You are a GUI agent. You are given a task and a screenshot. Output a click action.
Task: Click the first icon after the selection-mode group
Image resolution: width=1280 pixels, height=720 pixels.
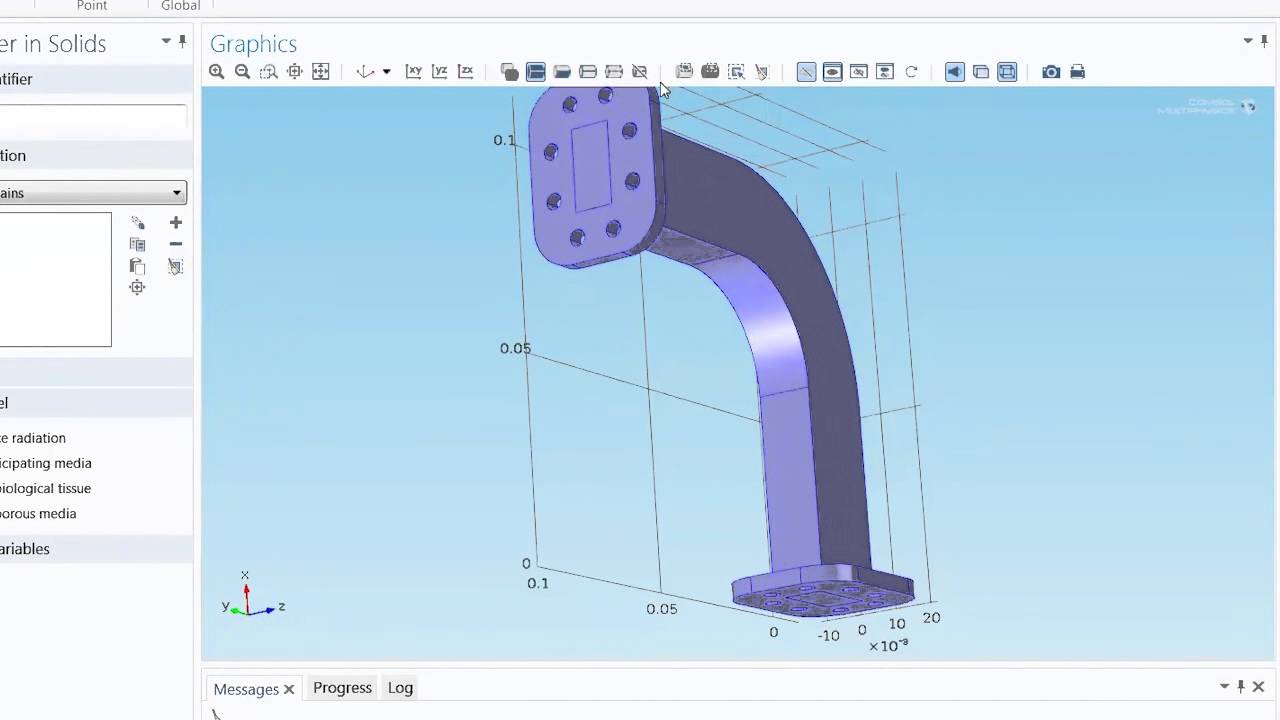684,71
